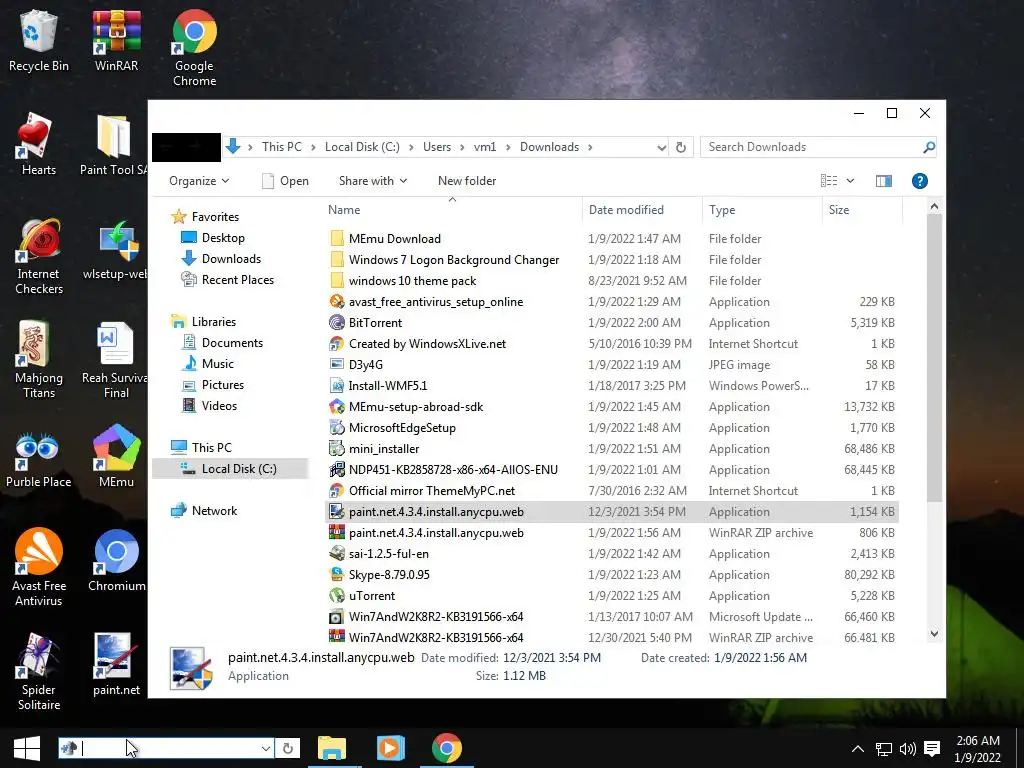The image size is (1024, 768).
Task: Select the Hearts game desktop icon
Action: click(x=39, y=144)
